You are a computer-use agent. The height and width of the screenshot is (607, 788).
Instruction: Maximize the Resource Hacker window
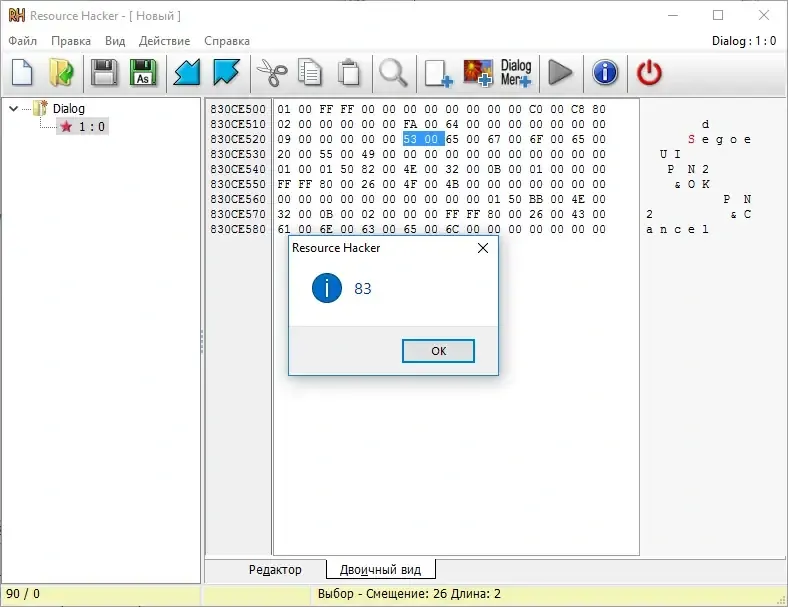718,16
